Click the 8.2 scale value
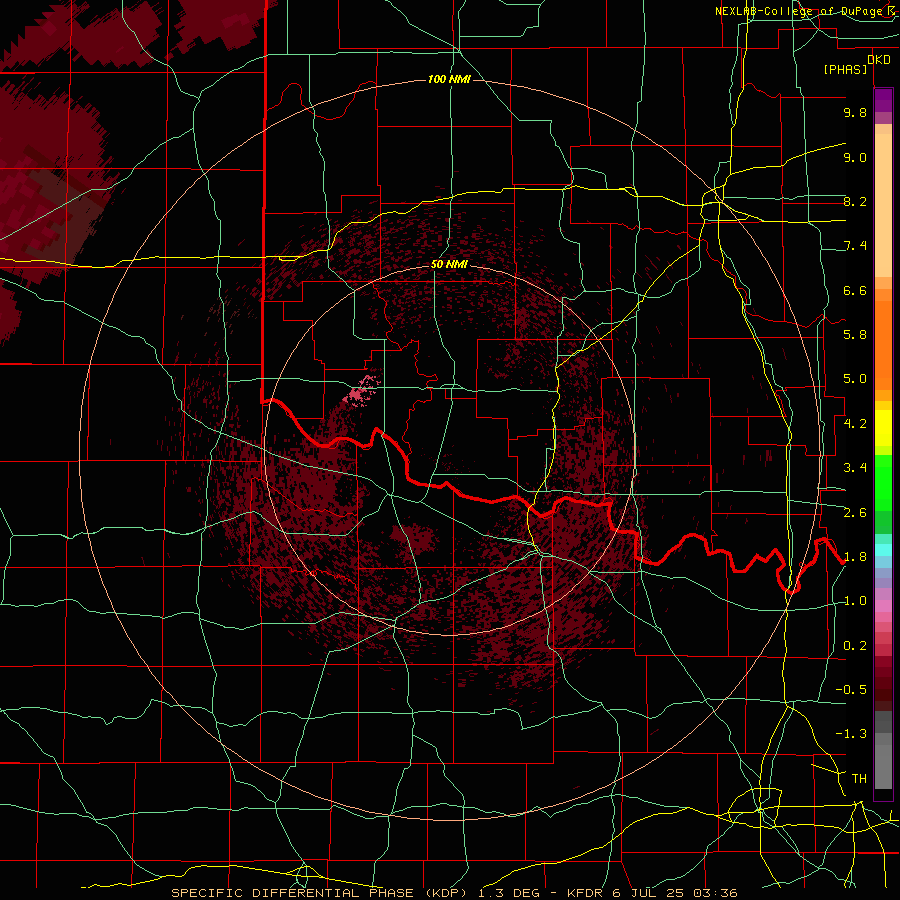 855,202
